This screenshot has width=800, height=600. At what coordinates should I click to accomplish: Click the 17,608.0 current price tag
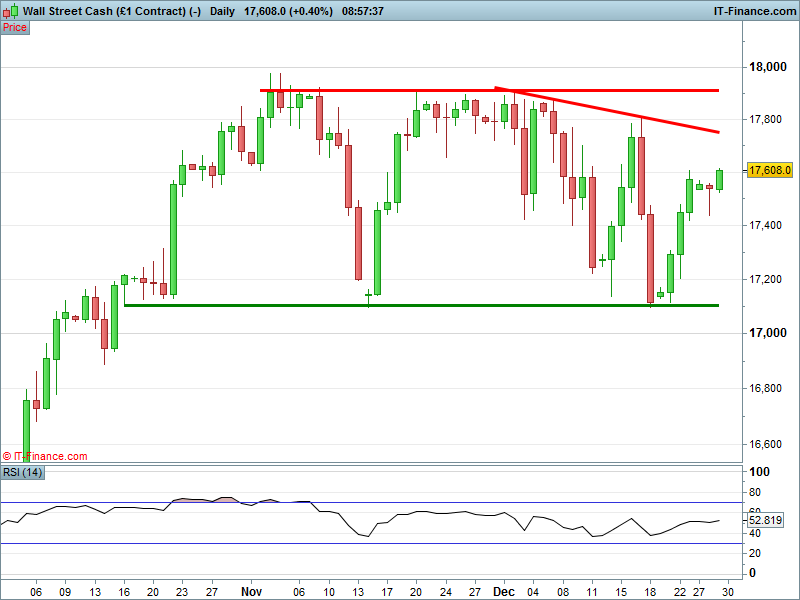770,170
